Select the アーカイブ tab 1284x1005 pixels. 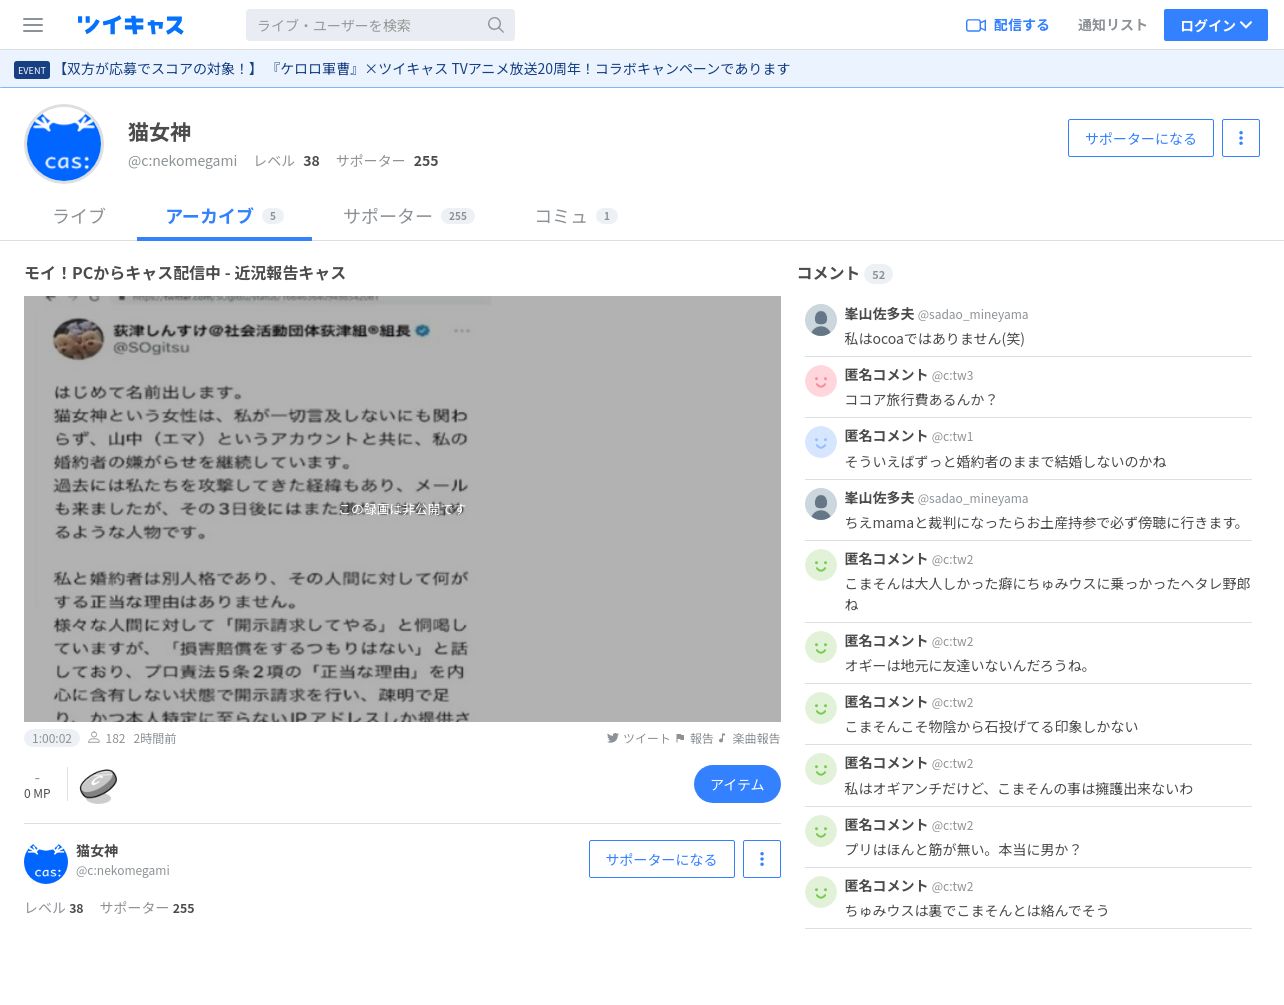pyautogui.click(x=224, y=216)
